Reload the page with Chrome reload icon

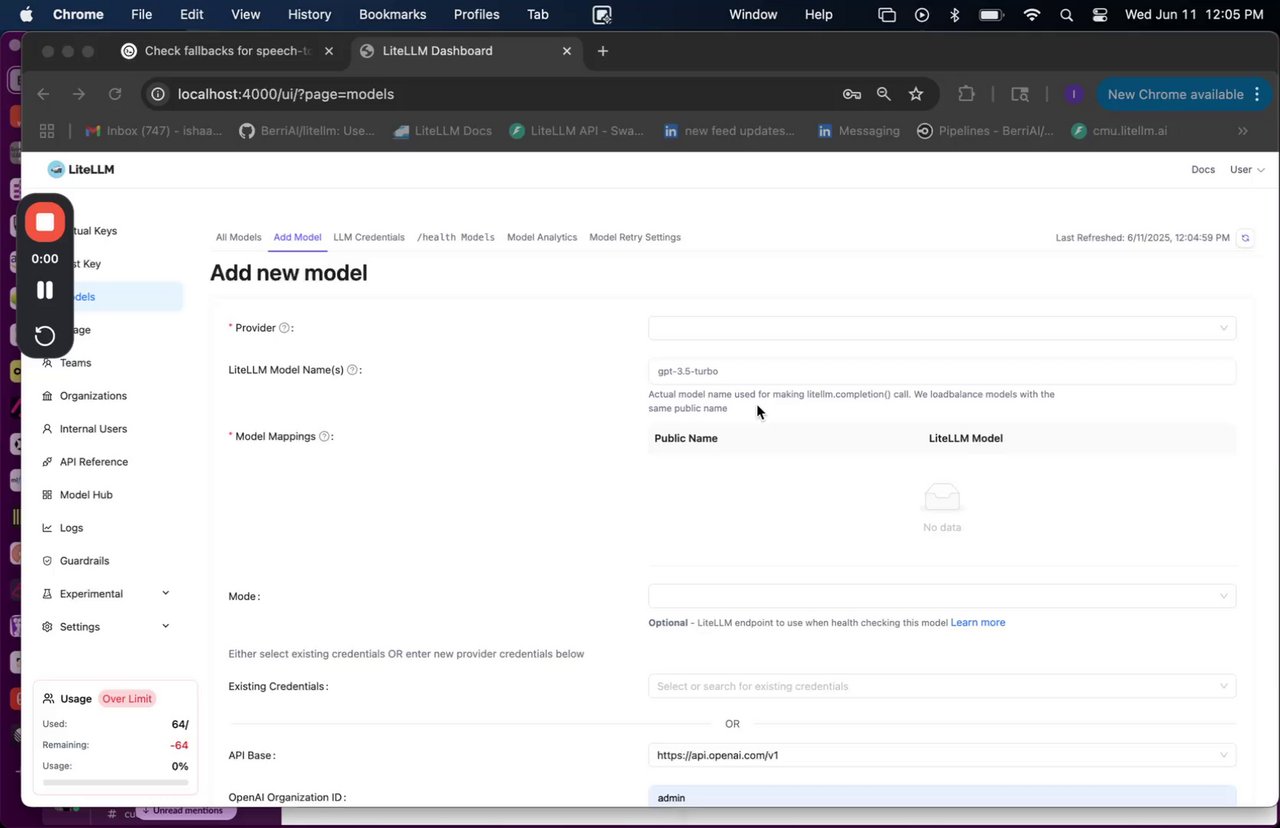click(115, 94)
